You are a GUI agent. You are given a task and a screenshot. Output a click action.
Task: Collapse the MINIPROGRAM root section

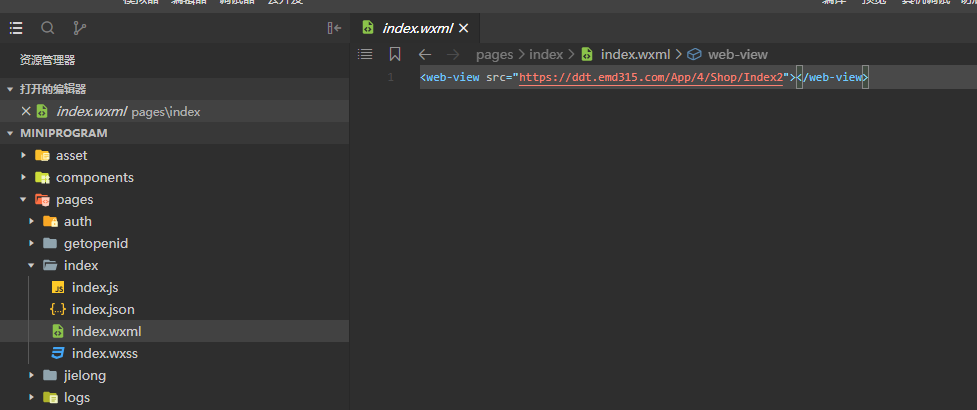10,133
